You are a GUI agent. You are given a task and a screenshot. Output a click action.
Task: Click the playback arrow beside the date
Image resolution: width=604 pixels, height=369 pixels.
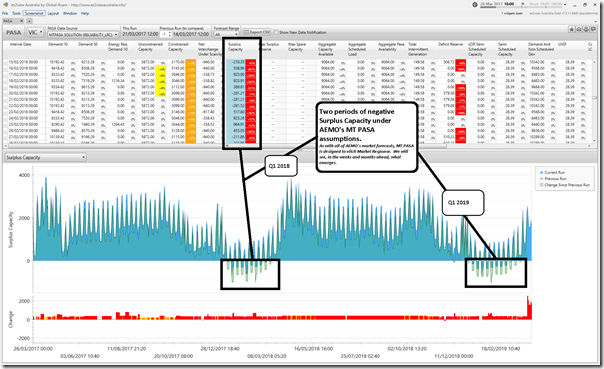click(523, 4)
